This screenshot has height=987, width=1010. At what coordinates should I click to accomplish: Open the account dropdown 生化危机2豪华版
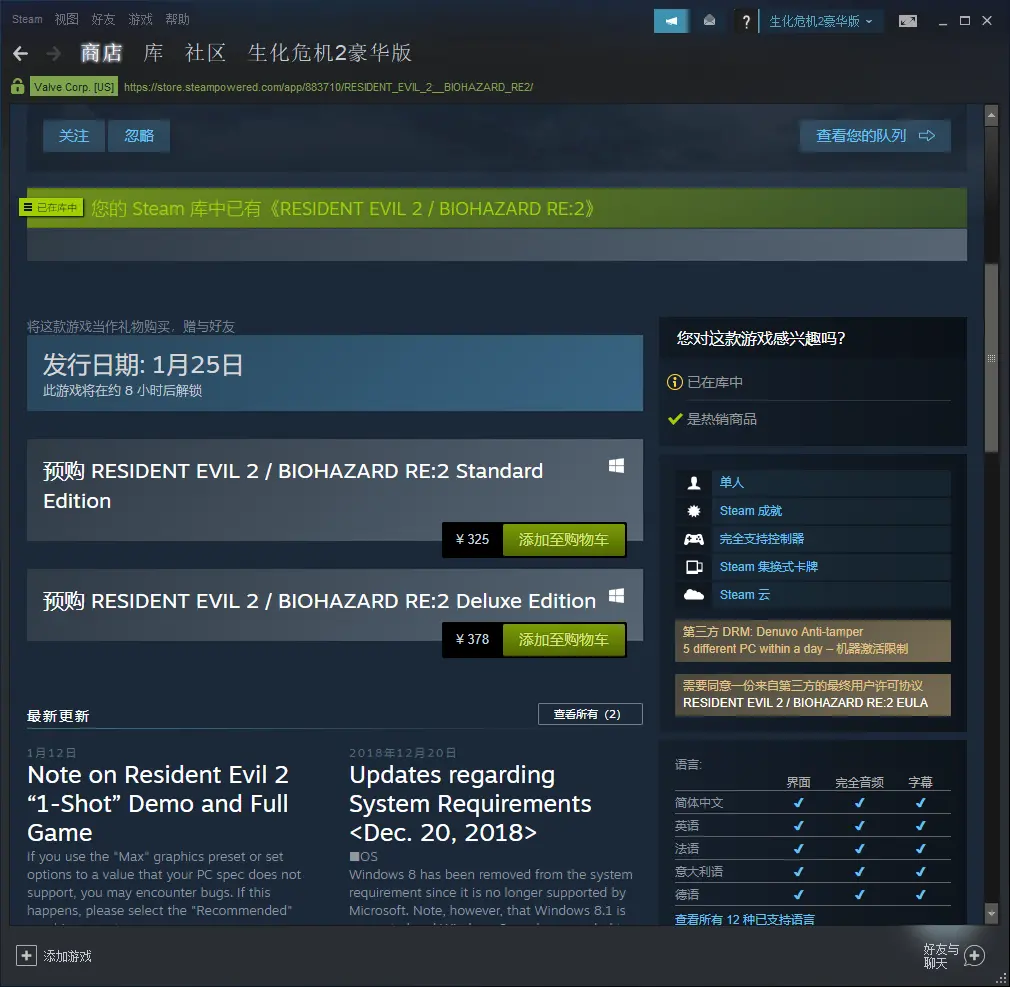[x=821, y=21]
